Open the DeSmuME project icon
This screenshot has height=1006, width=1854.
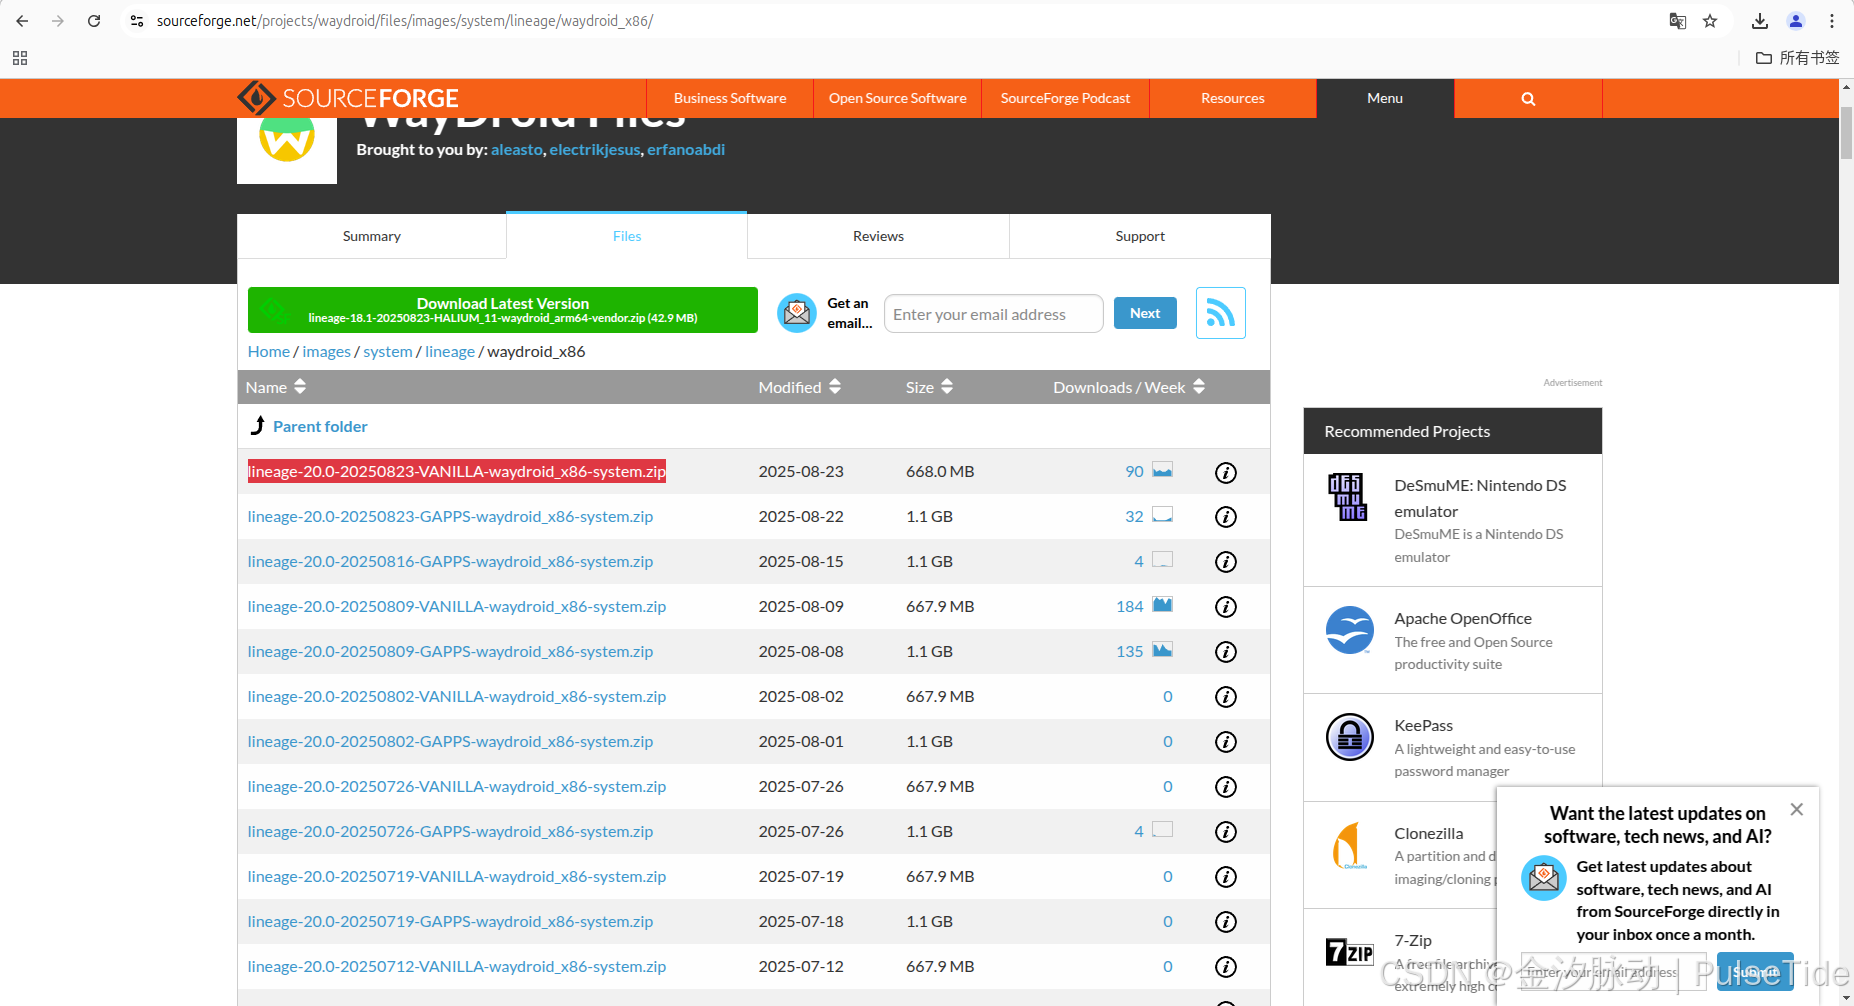tap(1348, 496)
